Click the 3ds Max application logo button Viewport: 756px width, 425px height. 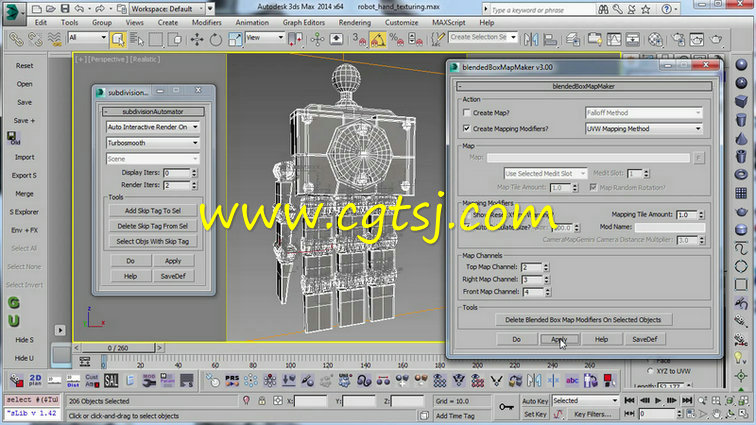click(x=13, y=12)
